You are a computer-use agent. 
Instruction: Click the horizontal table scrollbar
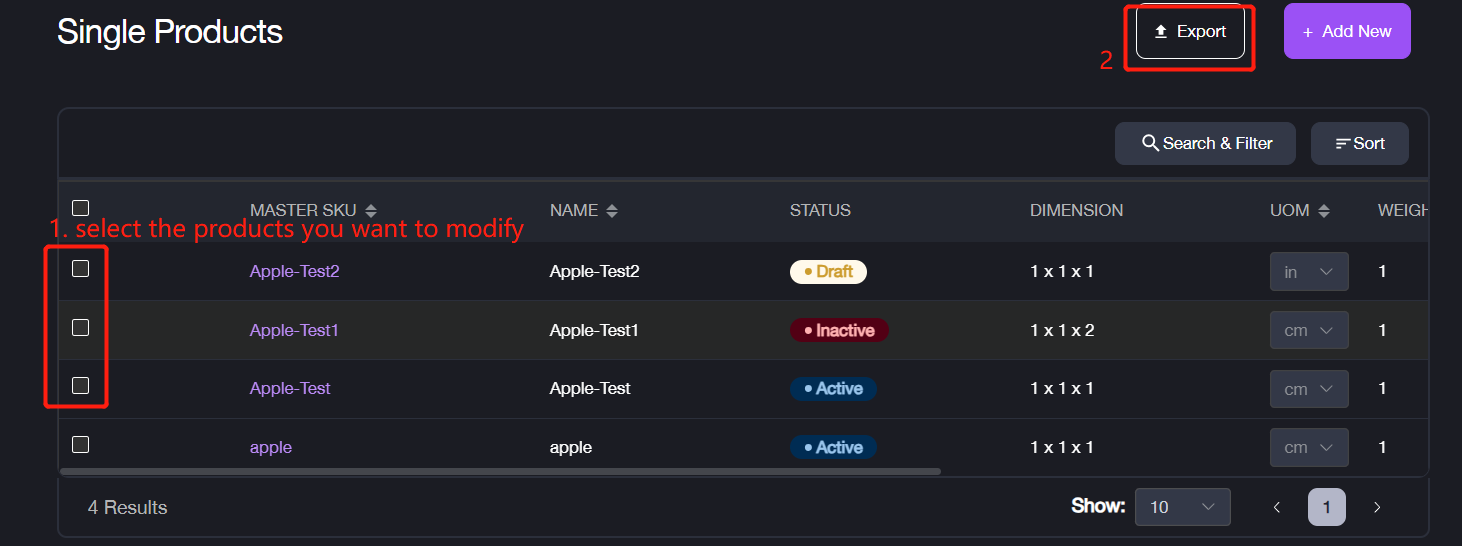[500, 471]
